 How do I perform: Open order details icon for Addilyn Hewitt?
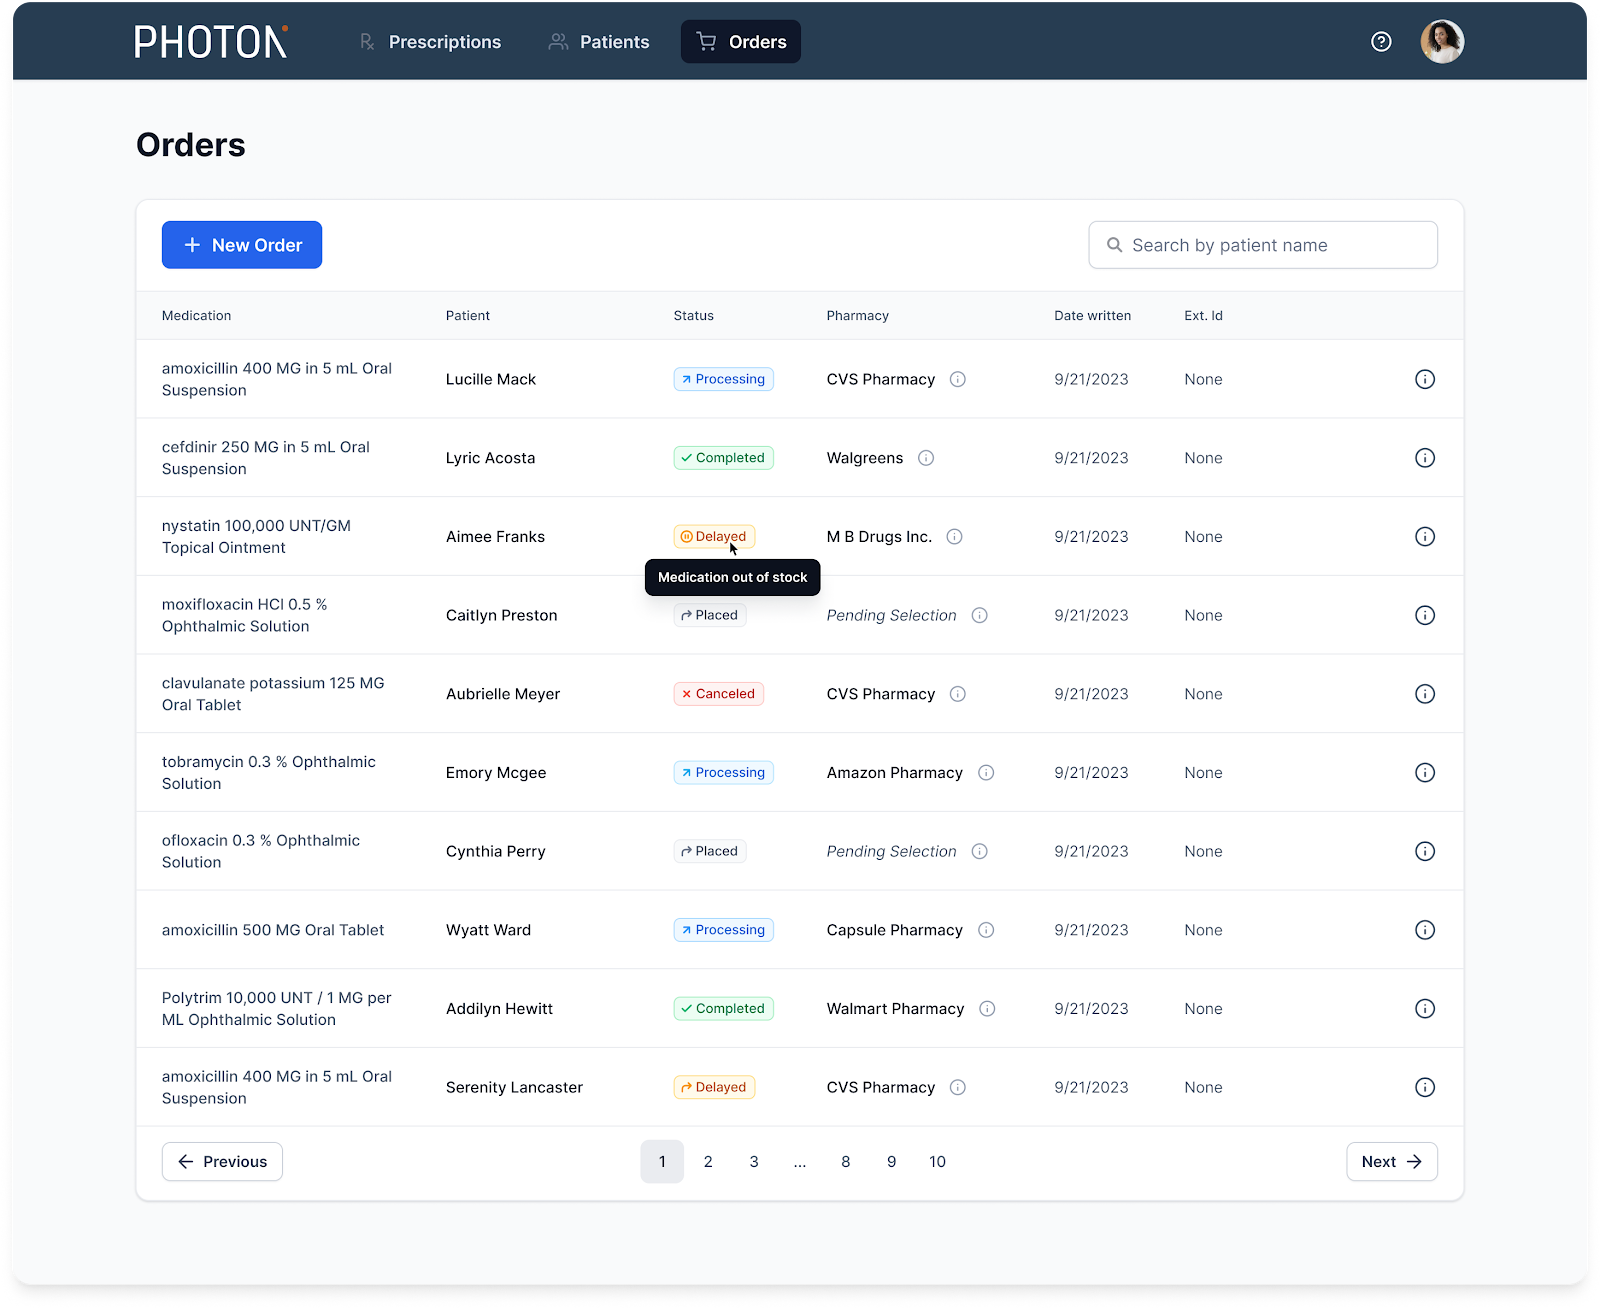tap(1425, 1009)
